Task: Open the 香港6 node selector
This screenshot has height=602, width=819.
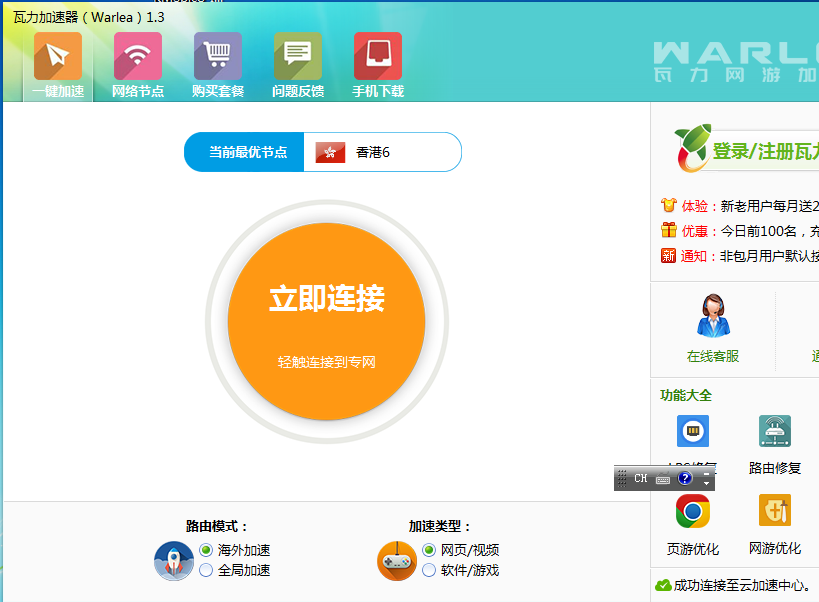Action: coord(382,152)
